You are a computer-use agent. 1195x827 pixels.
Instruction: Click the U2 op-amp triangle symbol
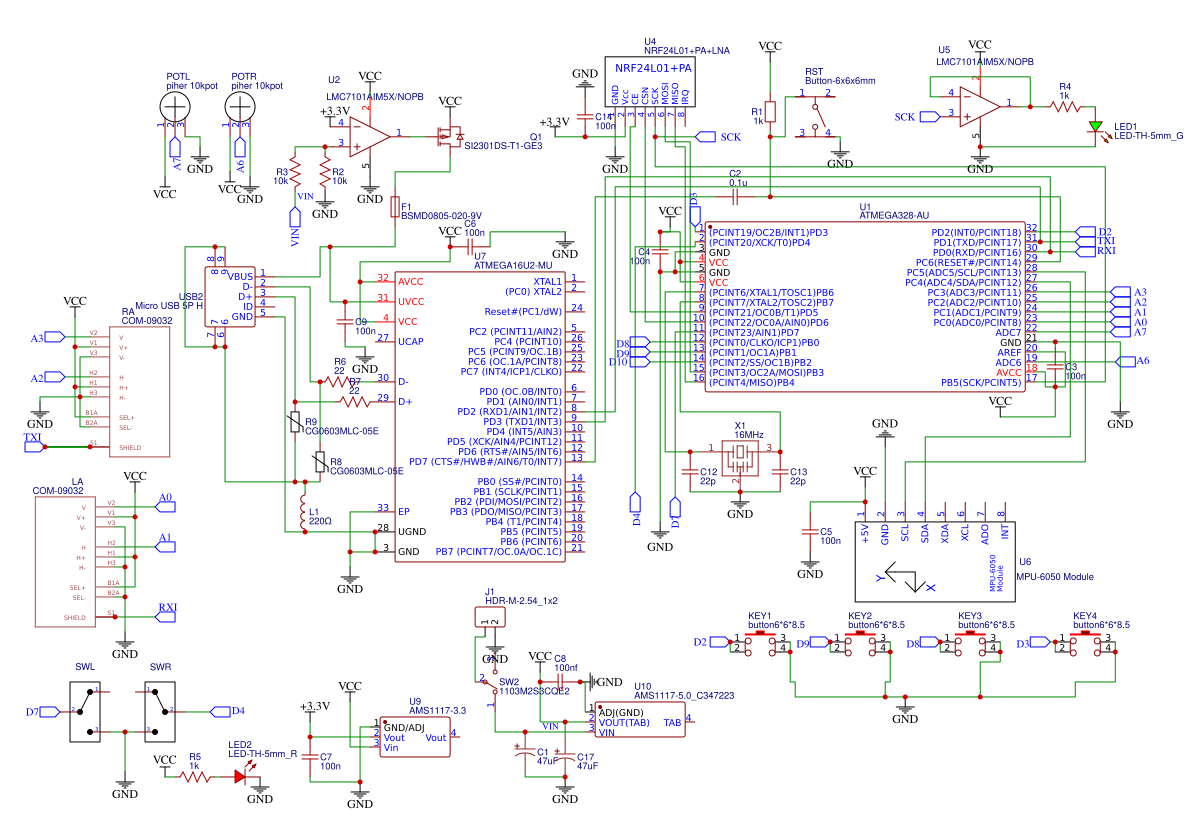370,136
